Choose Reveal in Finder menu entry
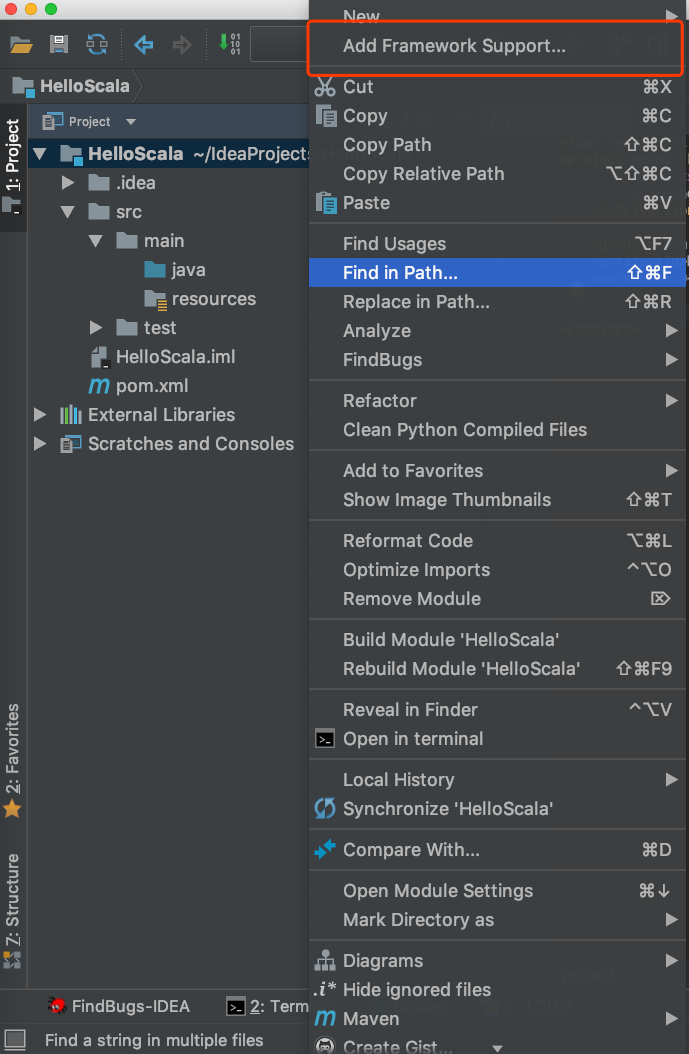This screenshot has width=689, height=1054. (497, 710)
